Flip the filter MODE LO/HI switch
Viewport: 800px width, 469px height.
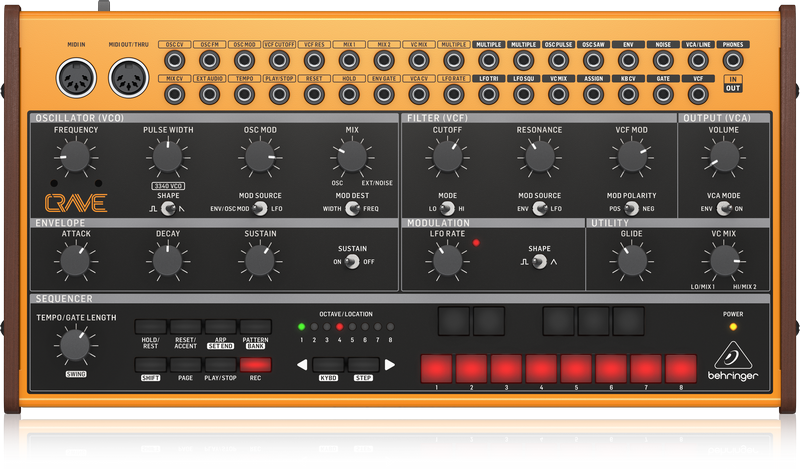(447, 208)
